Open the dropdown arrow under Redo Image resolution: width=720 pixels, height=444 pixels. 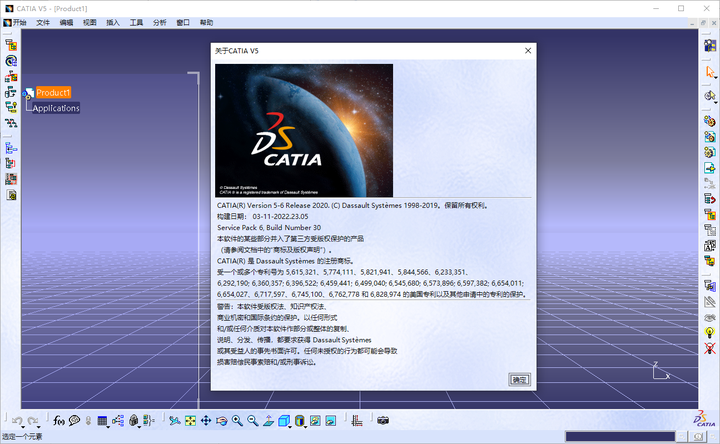39,426
